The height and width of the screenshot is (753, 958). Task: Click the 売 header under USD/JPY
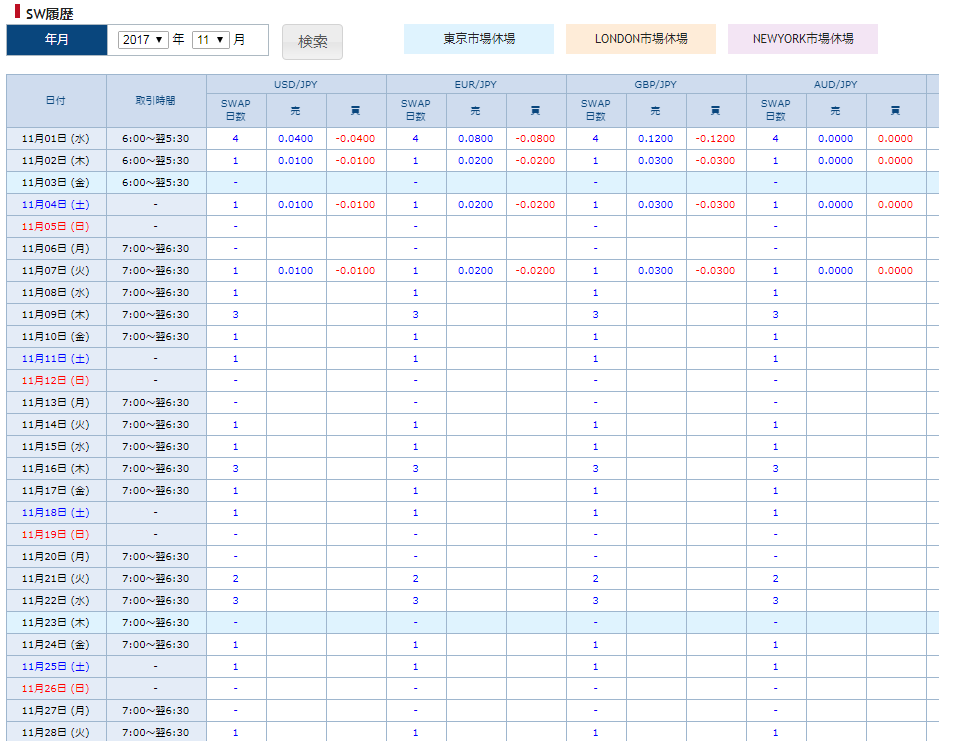pos(296,111)
